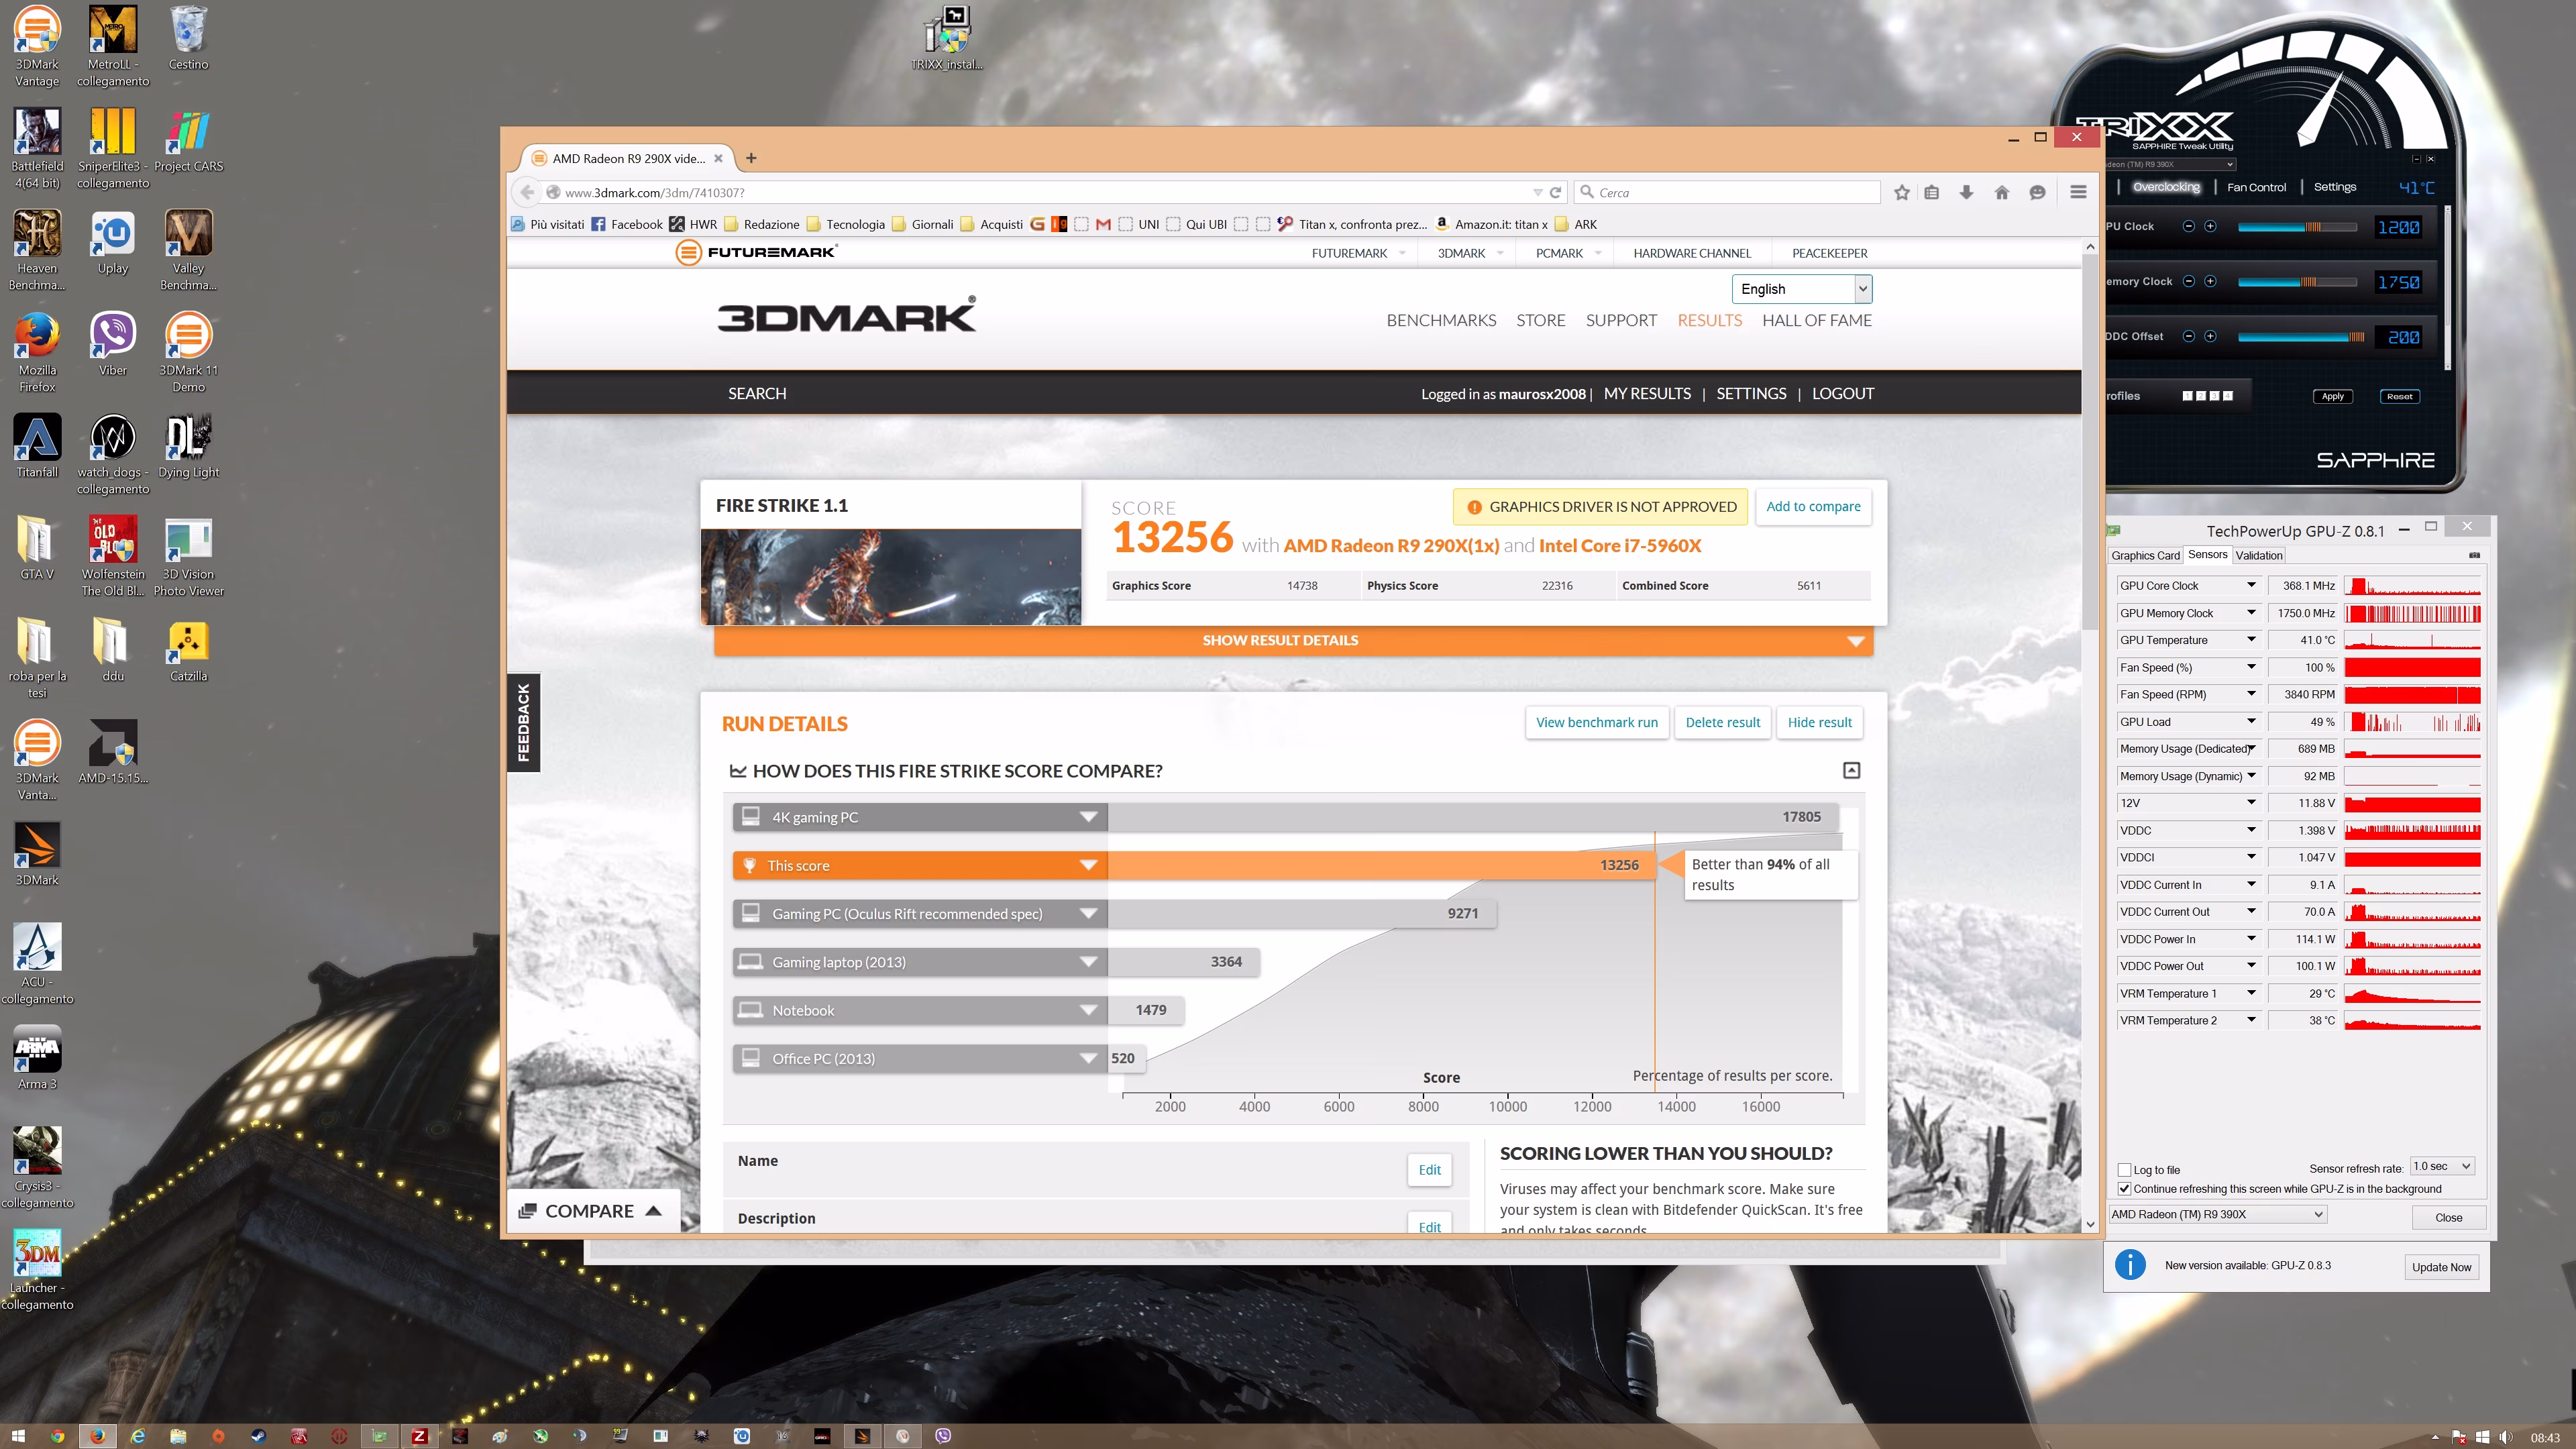Viewport: 2576px width, 1449px height.
Task: Click View benchmark run button
Action: (1596, 722)
